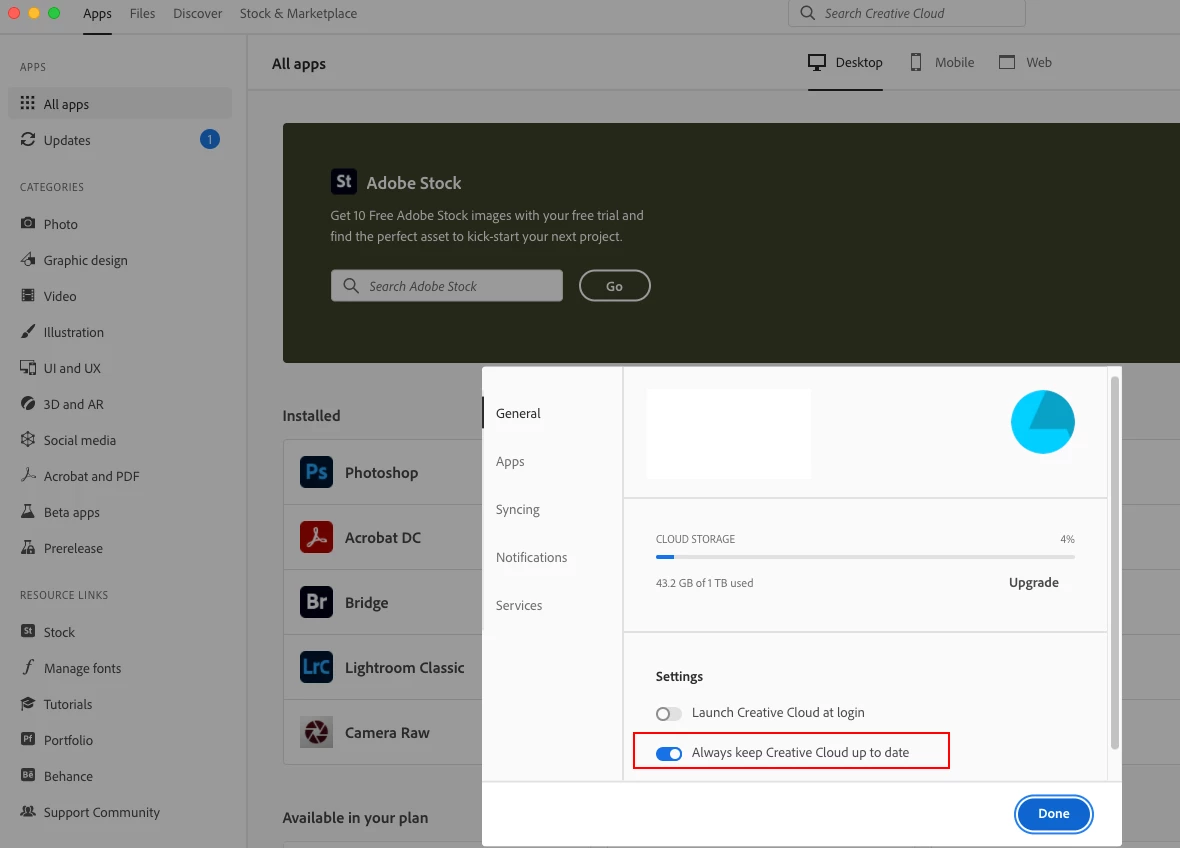This screenshot has height=848, width=1180.
Task: Open Syncing preferences section
Action: point(517,509)
